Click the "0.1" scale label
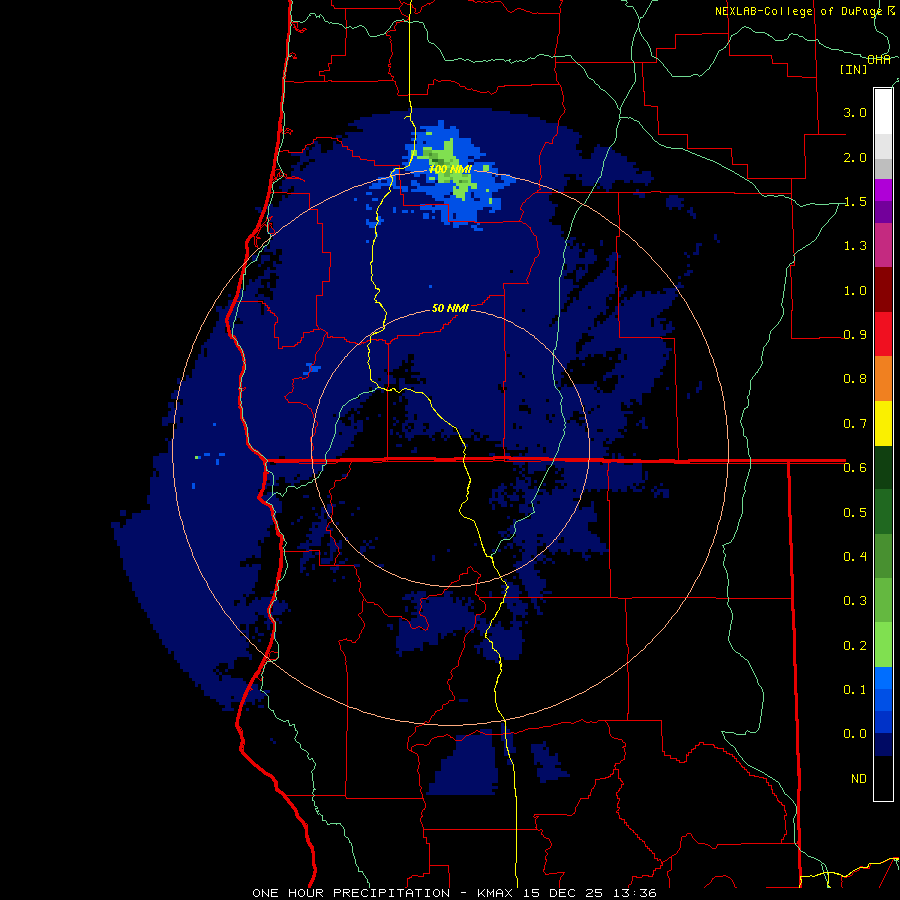900x900 pixels. [x=855, y=689]
